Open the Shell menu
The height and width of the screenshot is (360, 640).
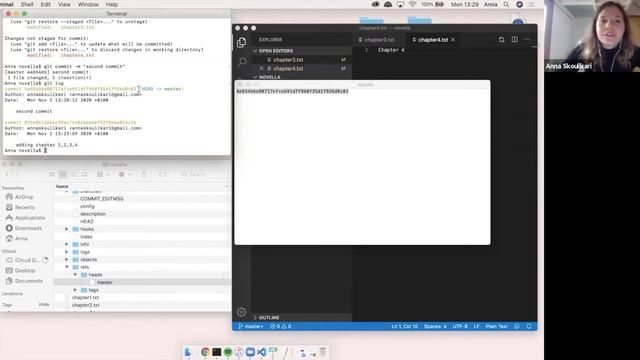click(x=27, y=4)
